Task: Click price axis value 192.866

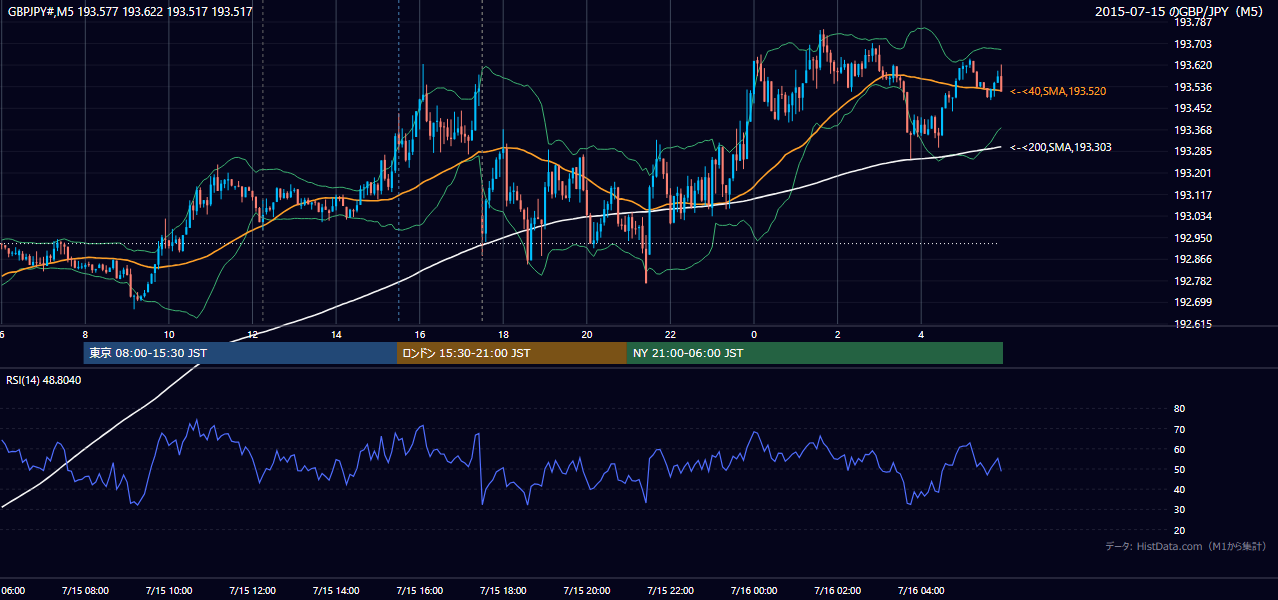Action: (x=1192, y=259)
